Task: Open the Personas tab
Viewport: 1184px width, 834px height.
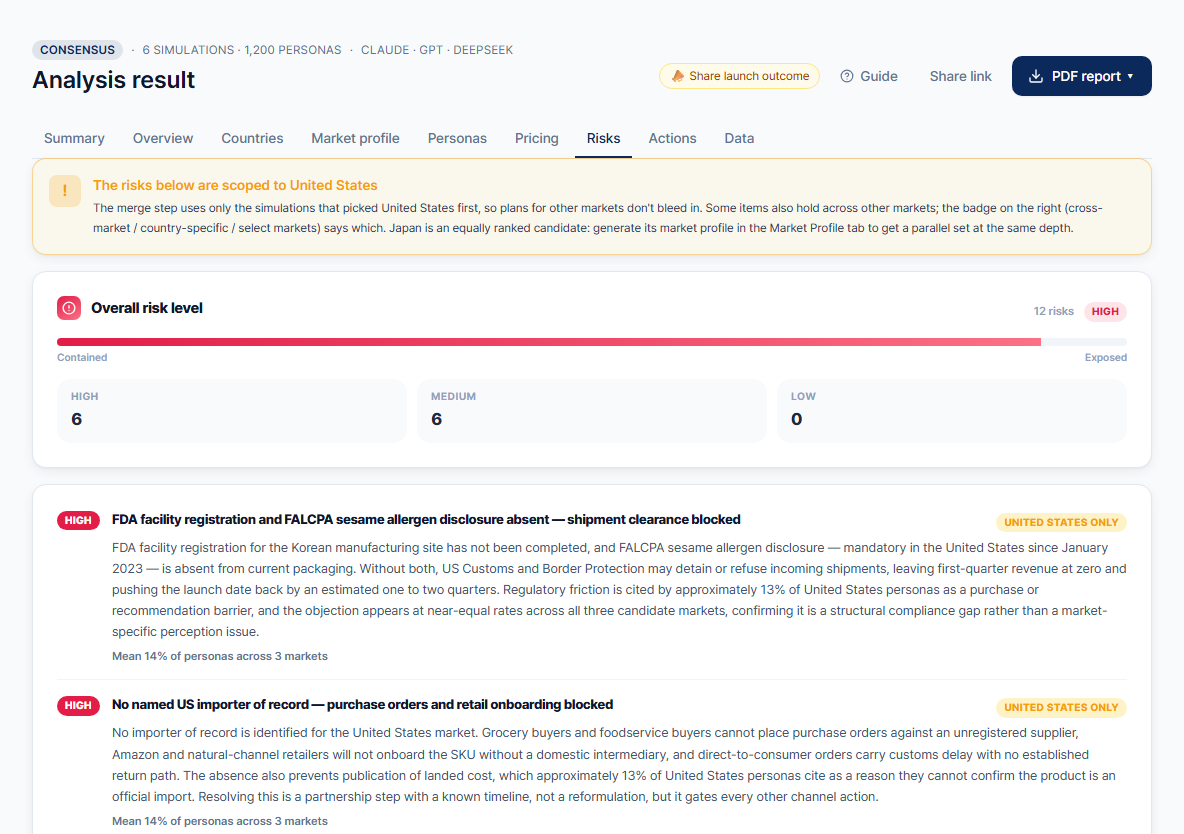Action: click(x=457, y=138)
